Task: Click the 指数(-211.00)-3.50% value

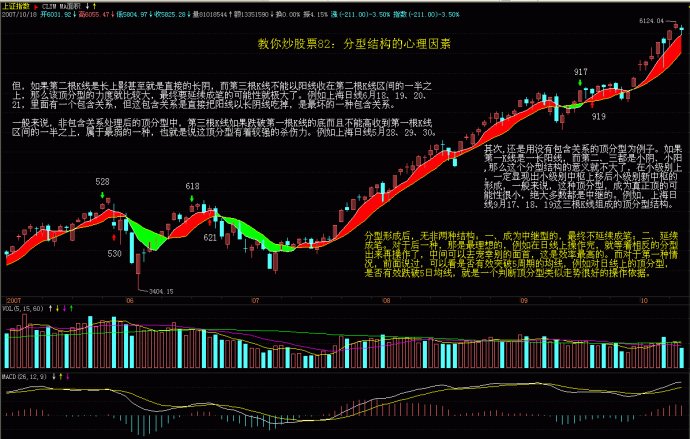Action: click(x=426, y=15)
